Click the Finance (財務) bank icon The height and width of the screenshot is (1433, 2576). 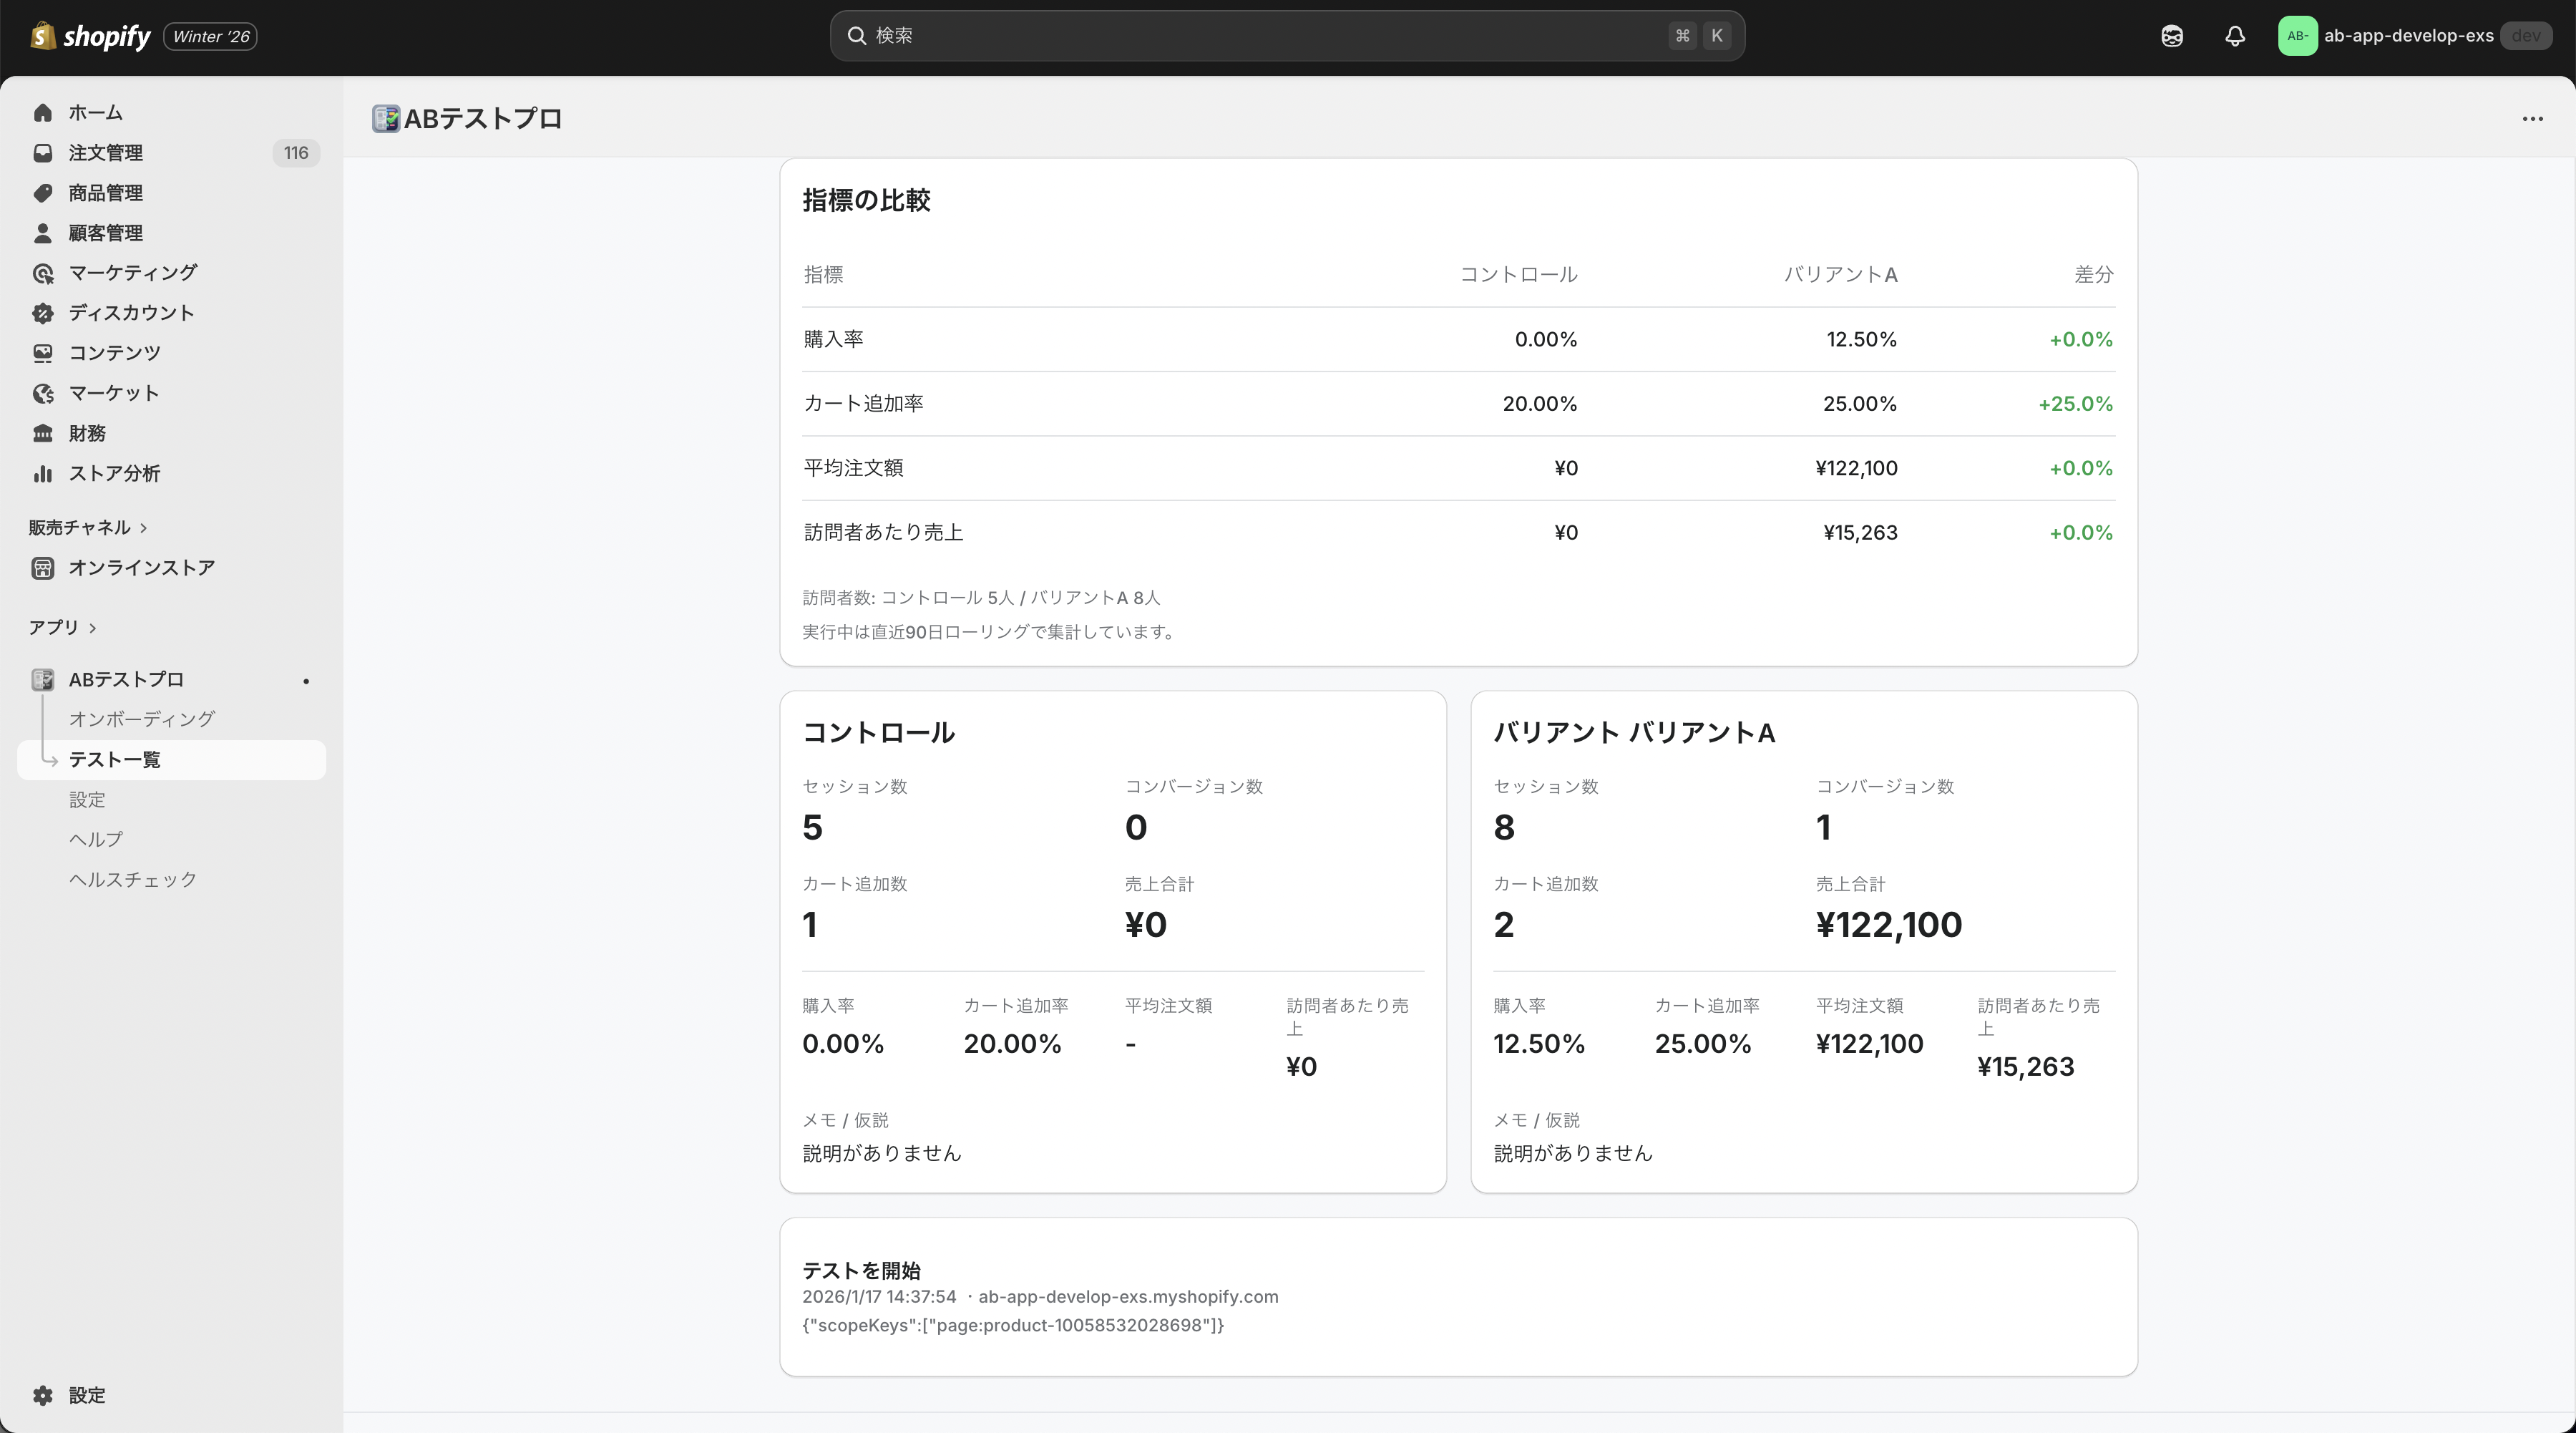[42, 433]
